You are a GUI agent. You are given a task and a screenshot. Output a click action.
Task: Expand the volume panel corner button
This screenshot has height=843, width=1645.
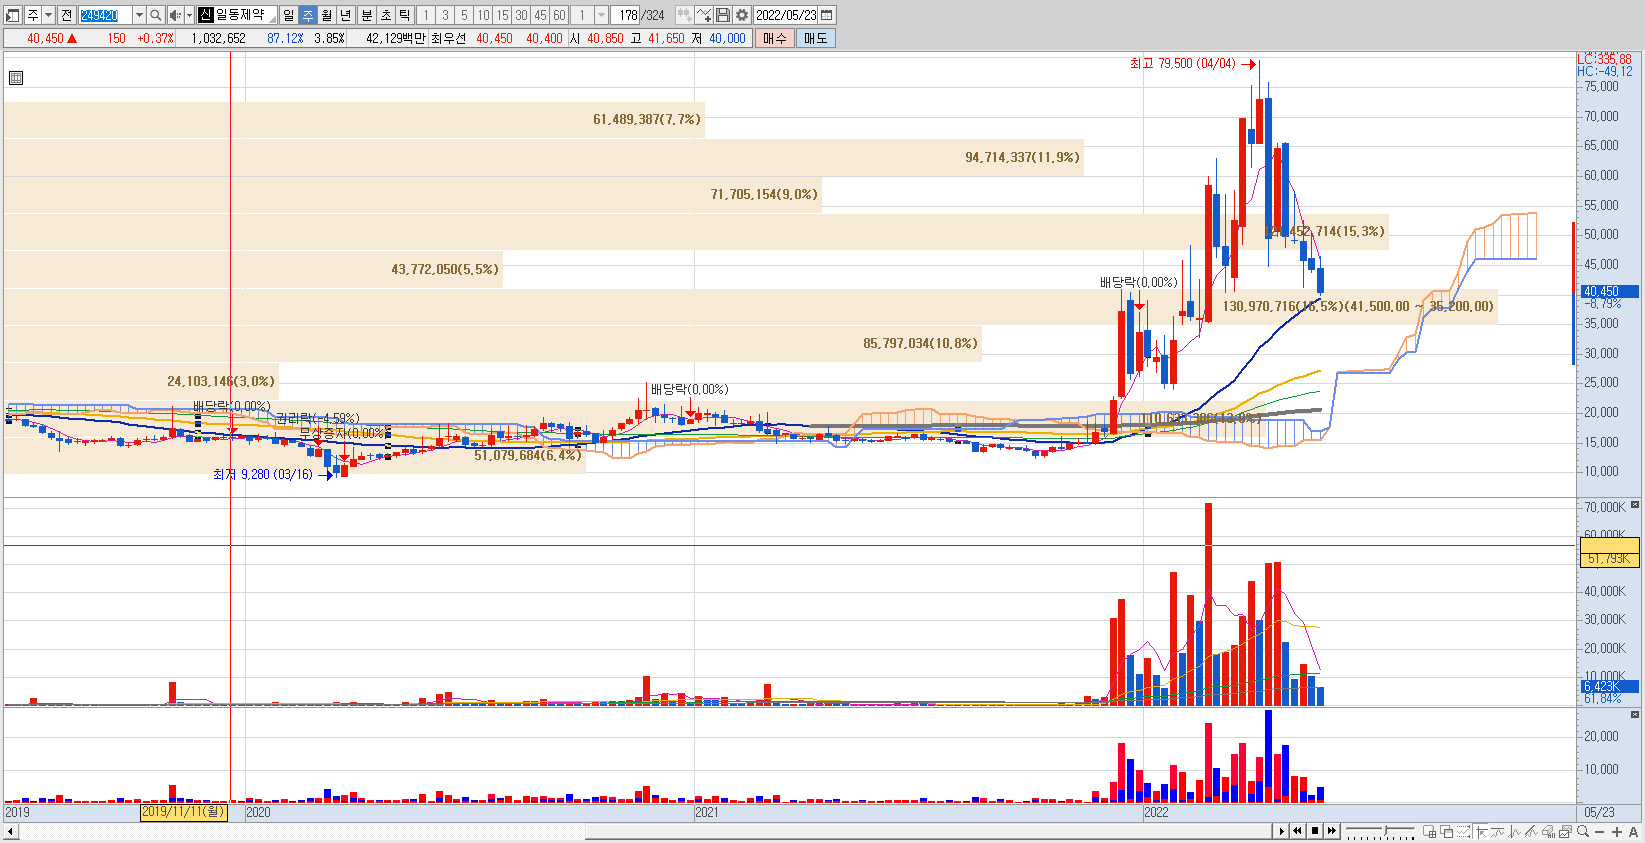pos(1635,504)
